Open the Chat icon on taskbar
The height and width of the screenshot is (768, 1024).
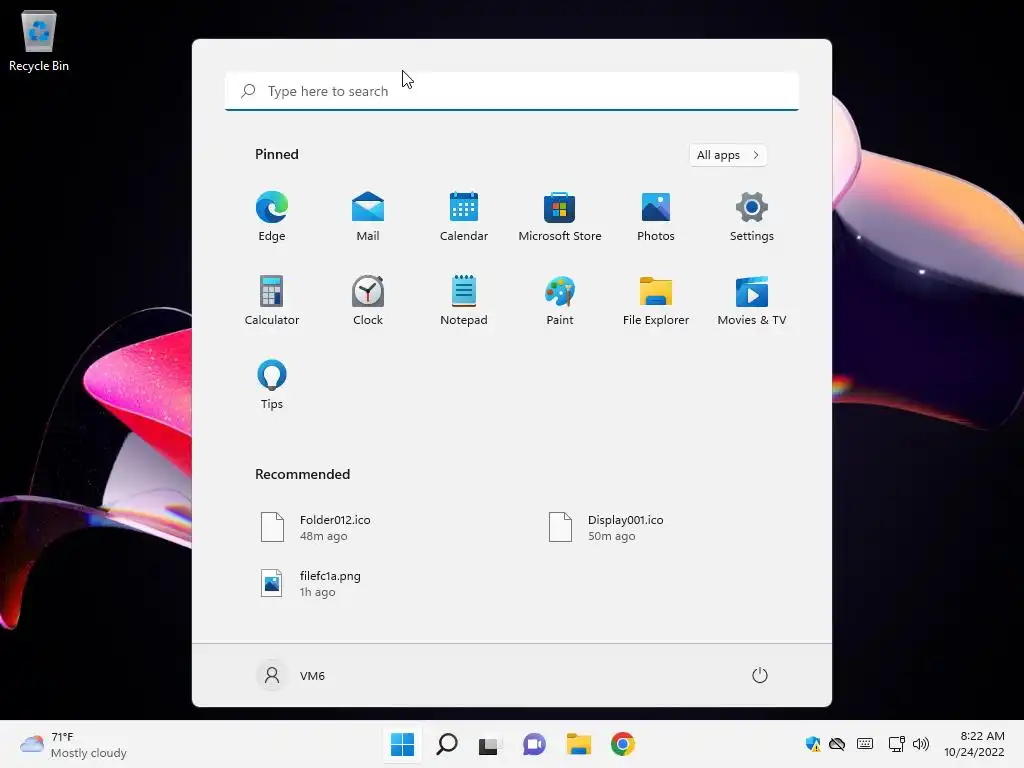pos(534,744)
